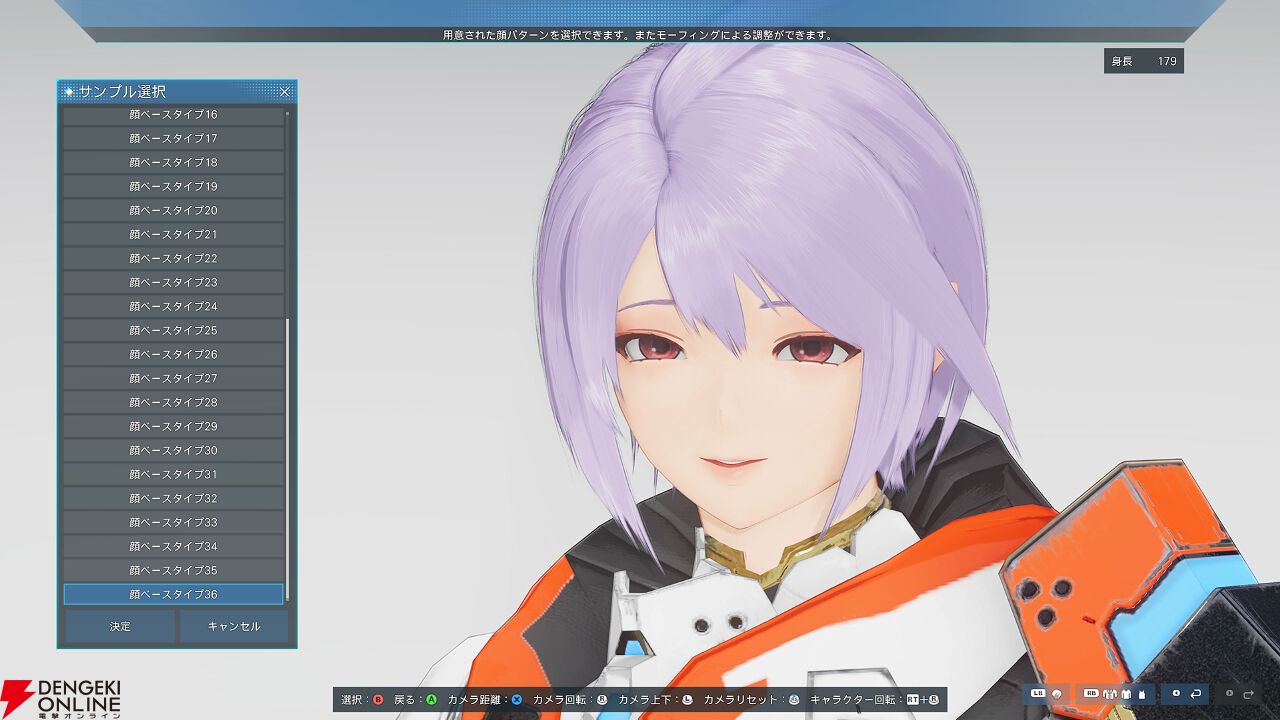Select the basewear shirt display icon
1280x720 pixels.
pyautogui.click(x=1126, y=694)
